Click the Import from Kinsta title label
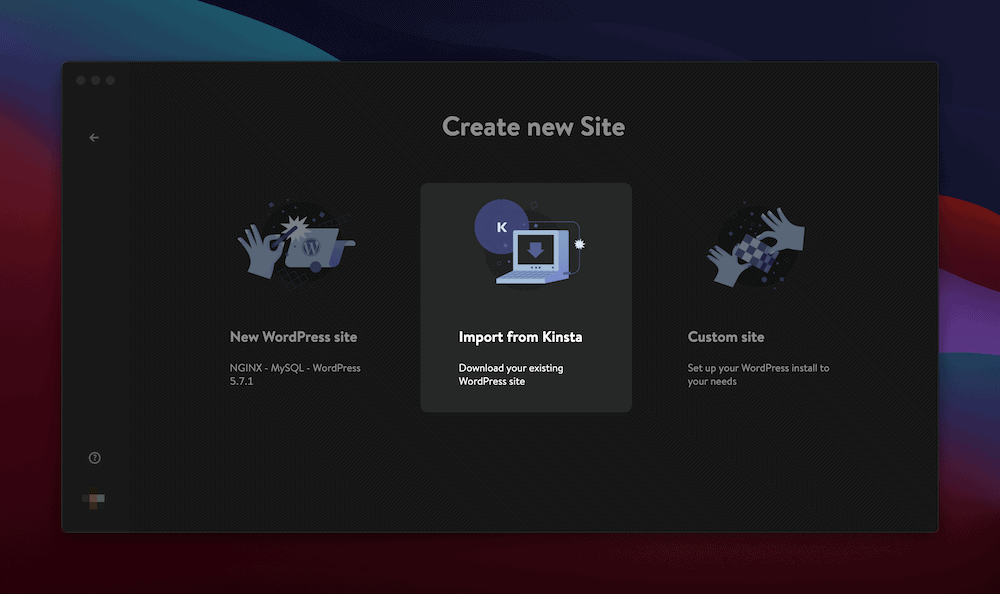Image resolution: width=1000 pixels, height=594 pixels. [x=520, y=337]
